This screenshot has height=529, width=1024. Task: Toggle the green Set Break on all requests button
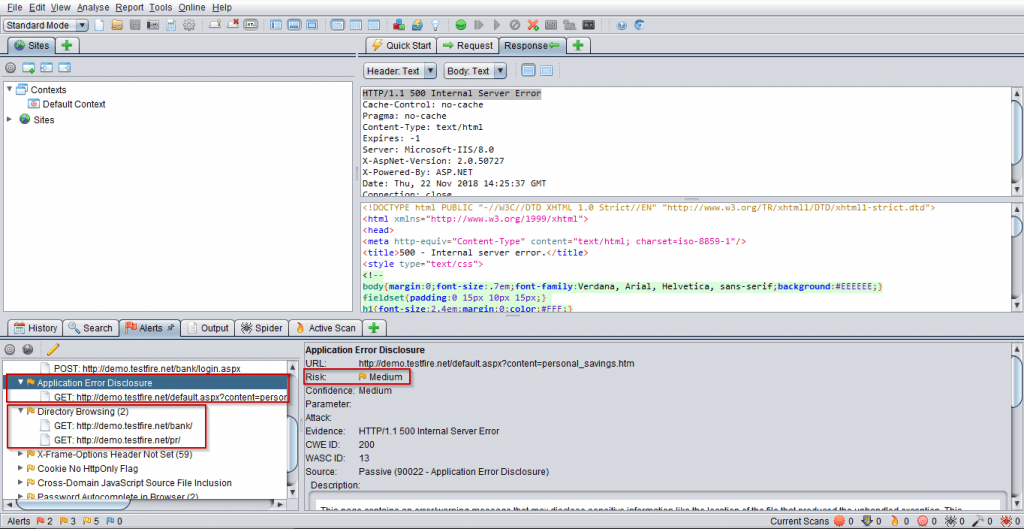[461, 25]
